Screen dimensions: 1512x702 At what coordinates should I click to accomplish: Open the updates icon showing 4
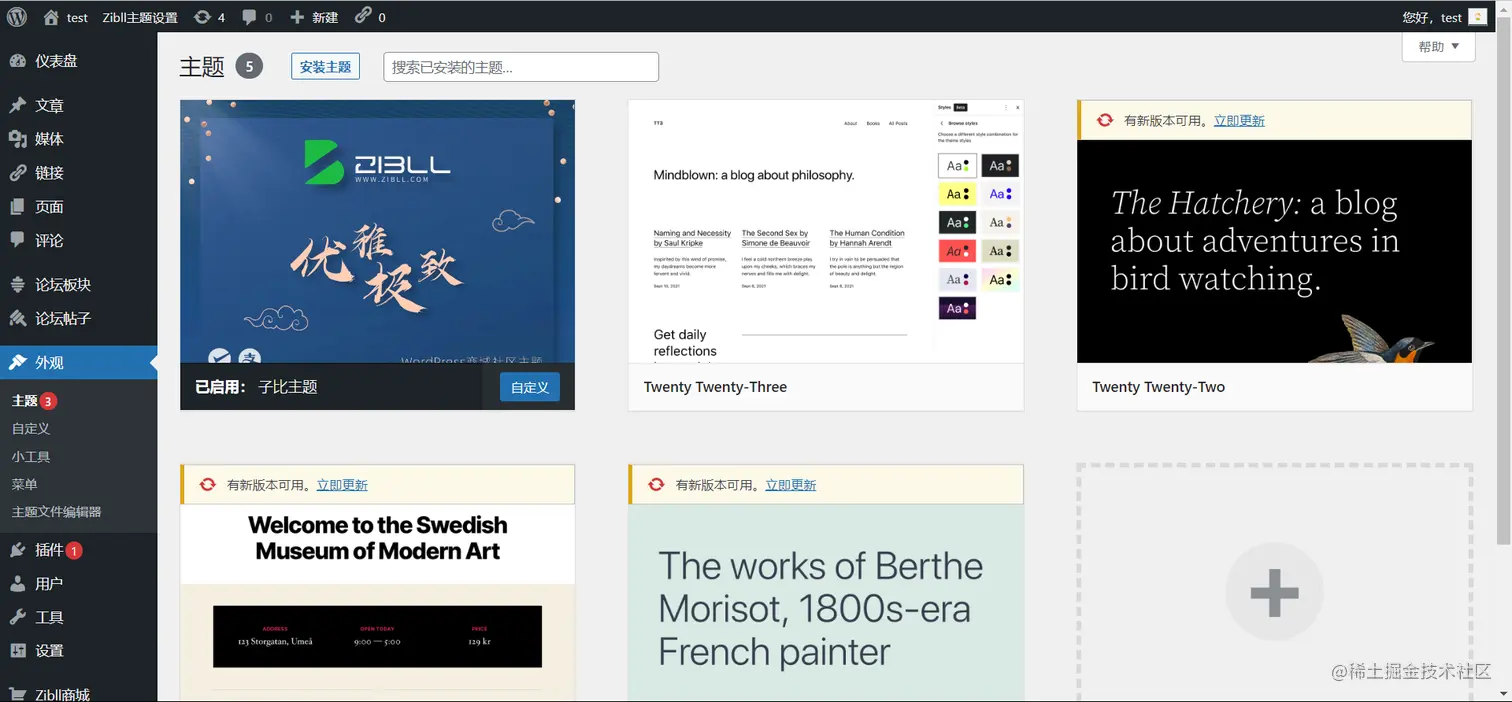click(x=203, y=17)
